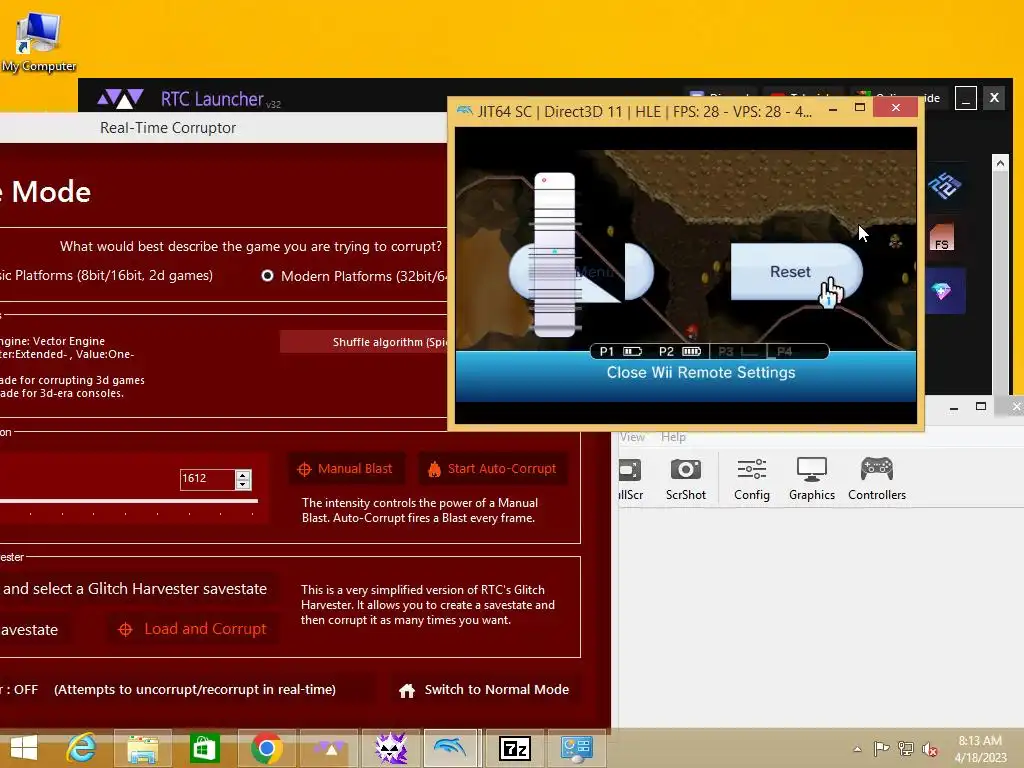Open Control Panel taskbar icon

pos(577,748)
